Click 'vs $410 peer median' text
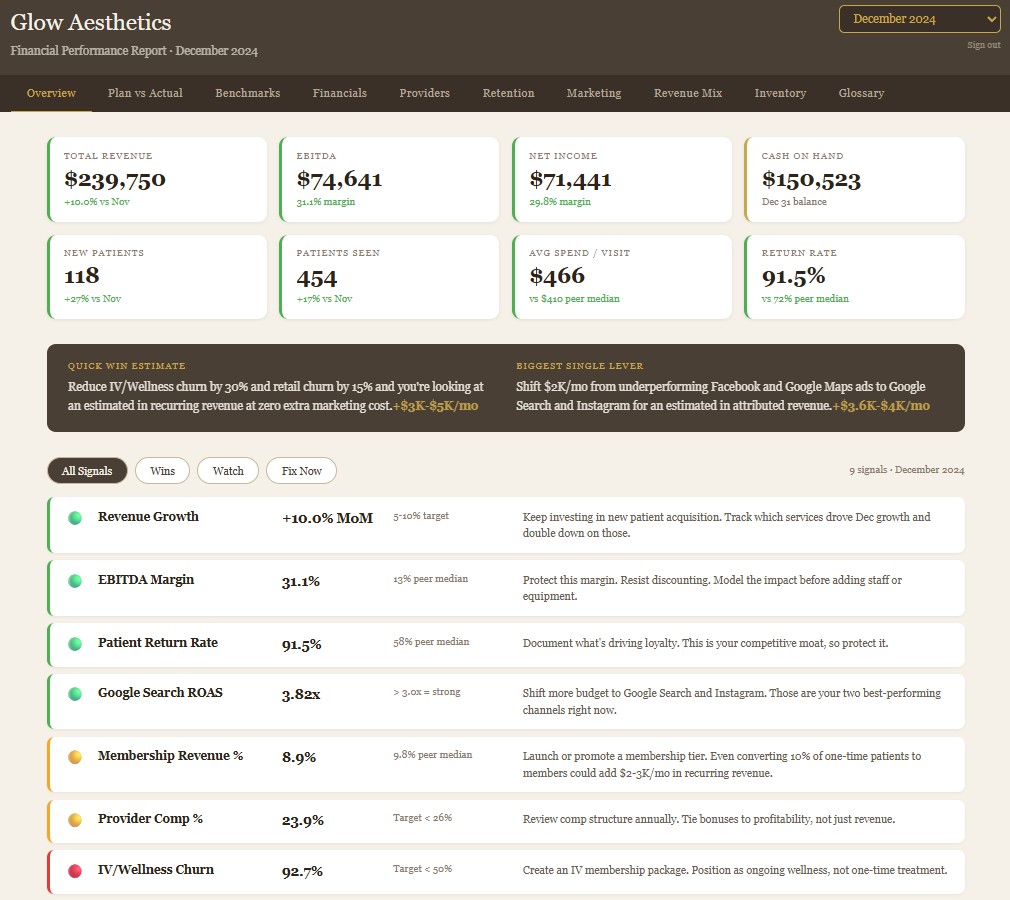This screenshot has height=900, width=1010. pos(575,298)
